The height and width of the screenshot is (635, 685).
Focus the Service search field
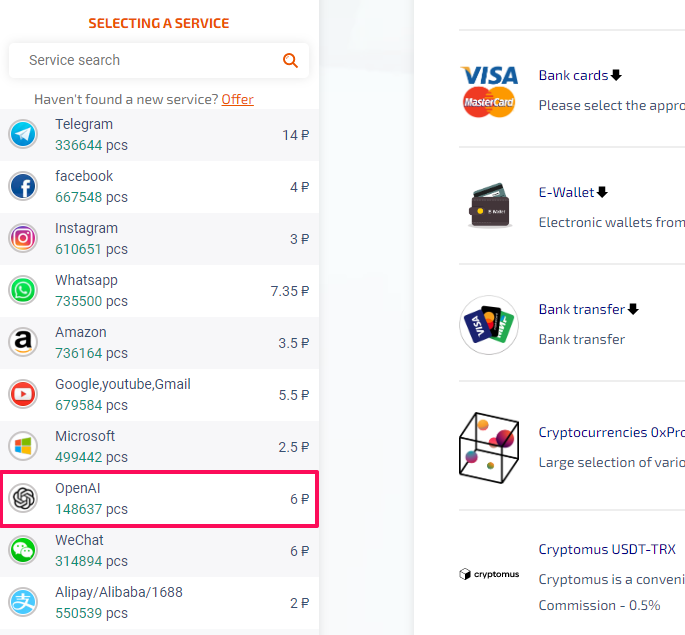point(159,60)
